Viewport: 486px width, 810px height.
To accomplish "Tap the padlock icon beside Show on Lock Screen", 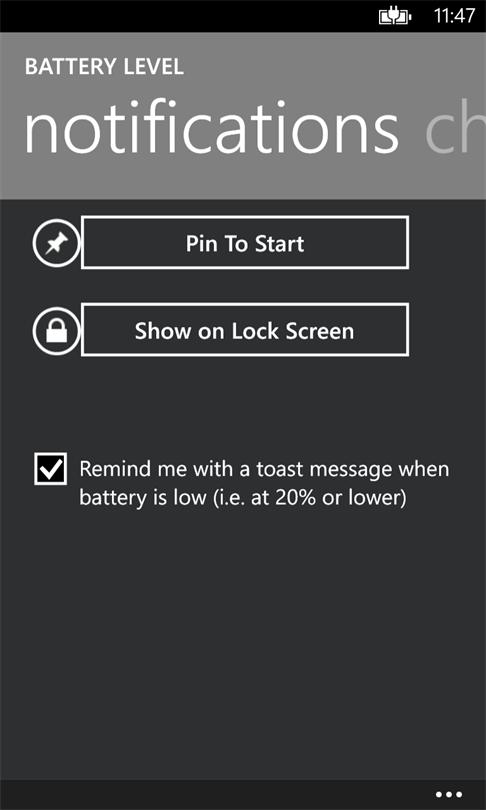I will coord(56,330).
